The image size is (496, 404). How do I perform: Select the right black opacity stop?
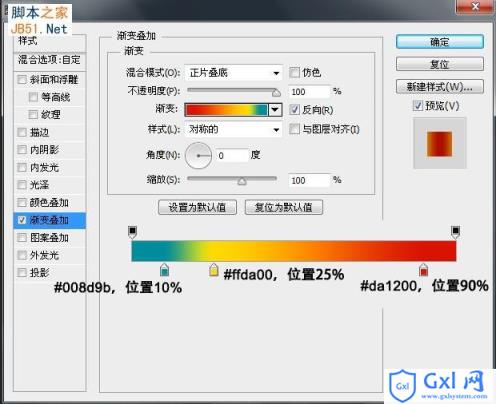[455, 232]
